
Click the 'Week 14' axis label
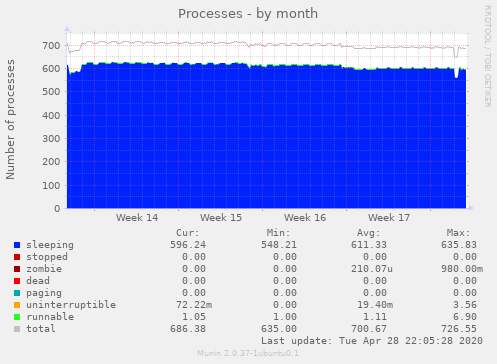[137, 218]
